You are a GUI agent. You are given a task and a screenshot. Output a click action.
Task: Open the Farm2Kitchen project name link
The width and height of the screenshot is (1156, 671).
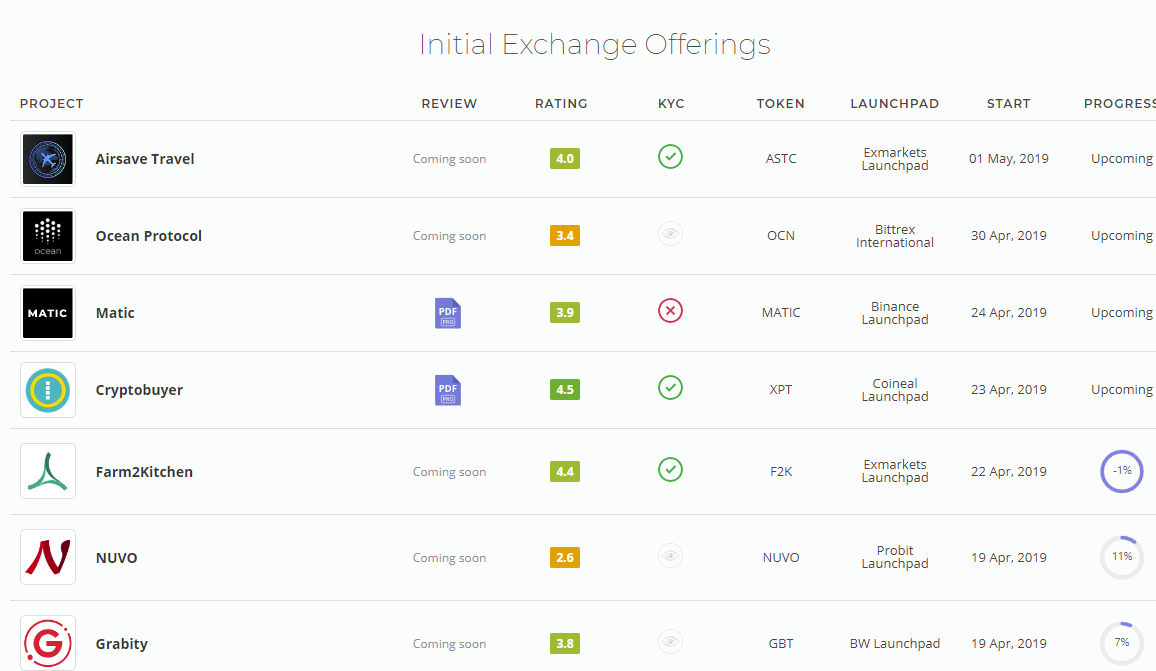click(144, 472)
